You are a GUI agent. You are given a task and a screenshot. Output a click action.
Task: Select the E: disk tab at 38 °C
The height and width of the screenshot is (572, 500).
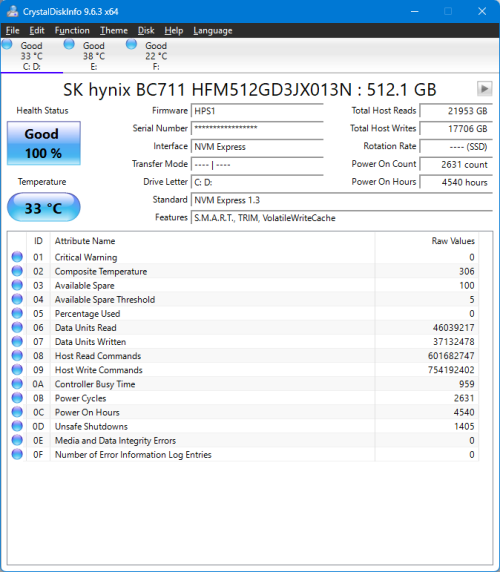pos(94,56)
